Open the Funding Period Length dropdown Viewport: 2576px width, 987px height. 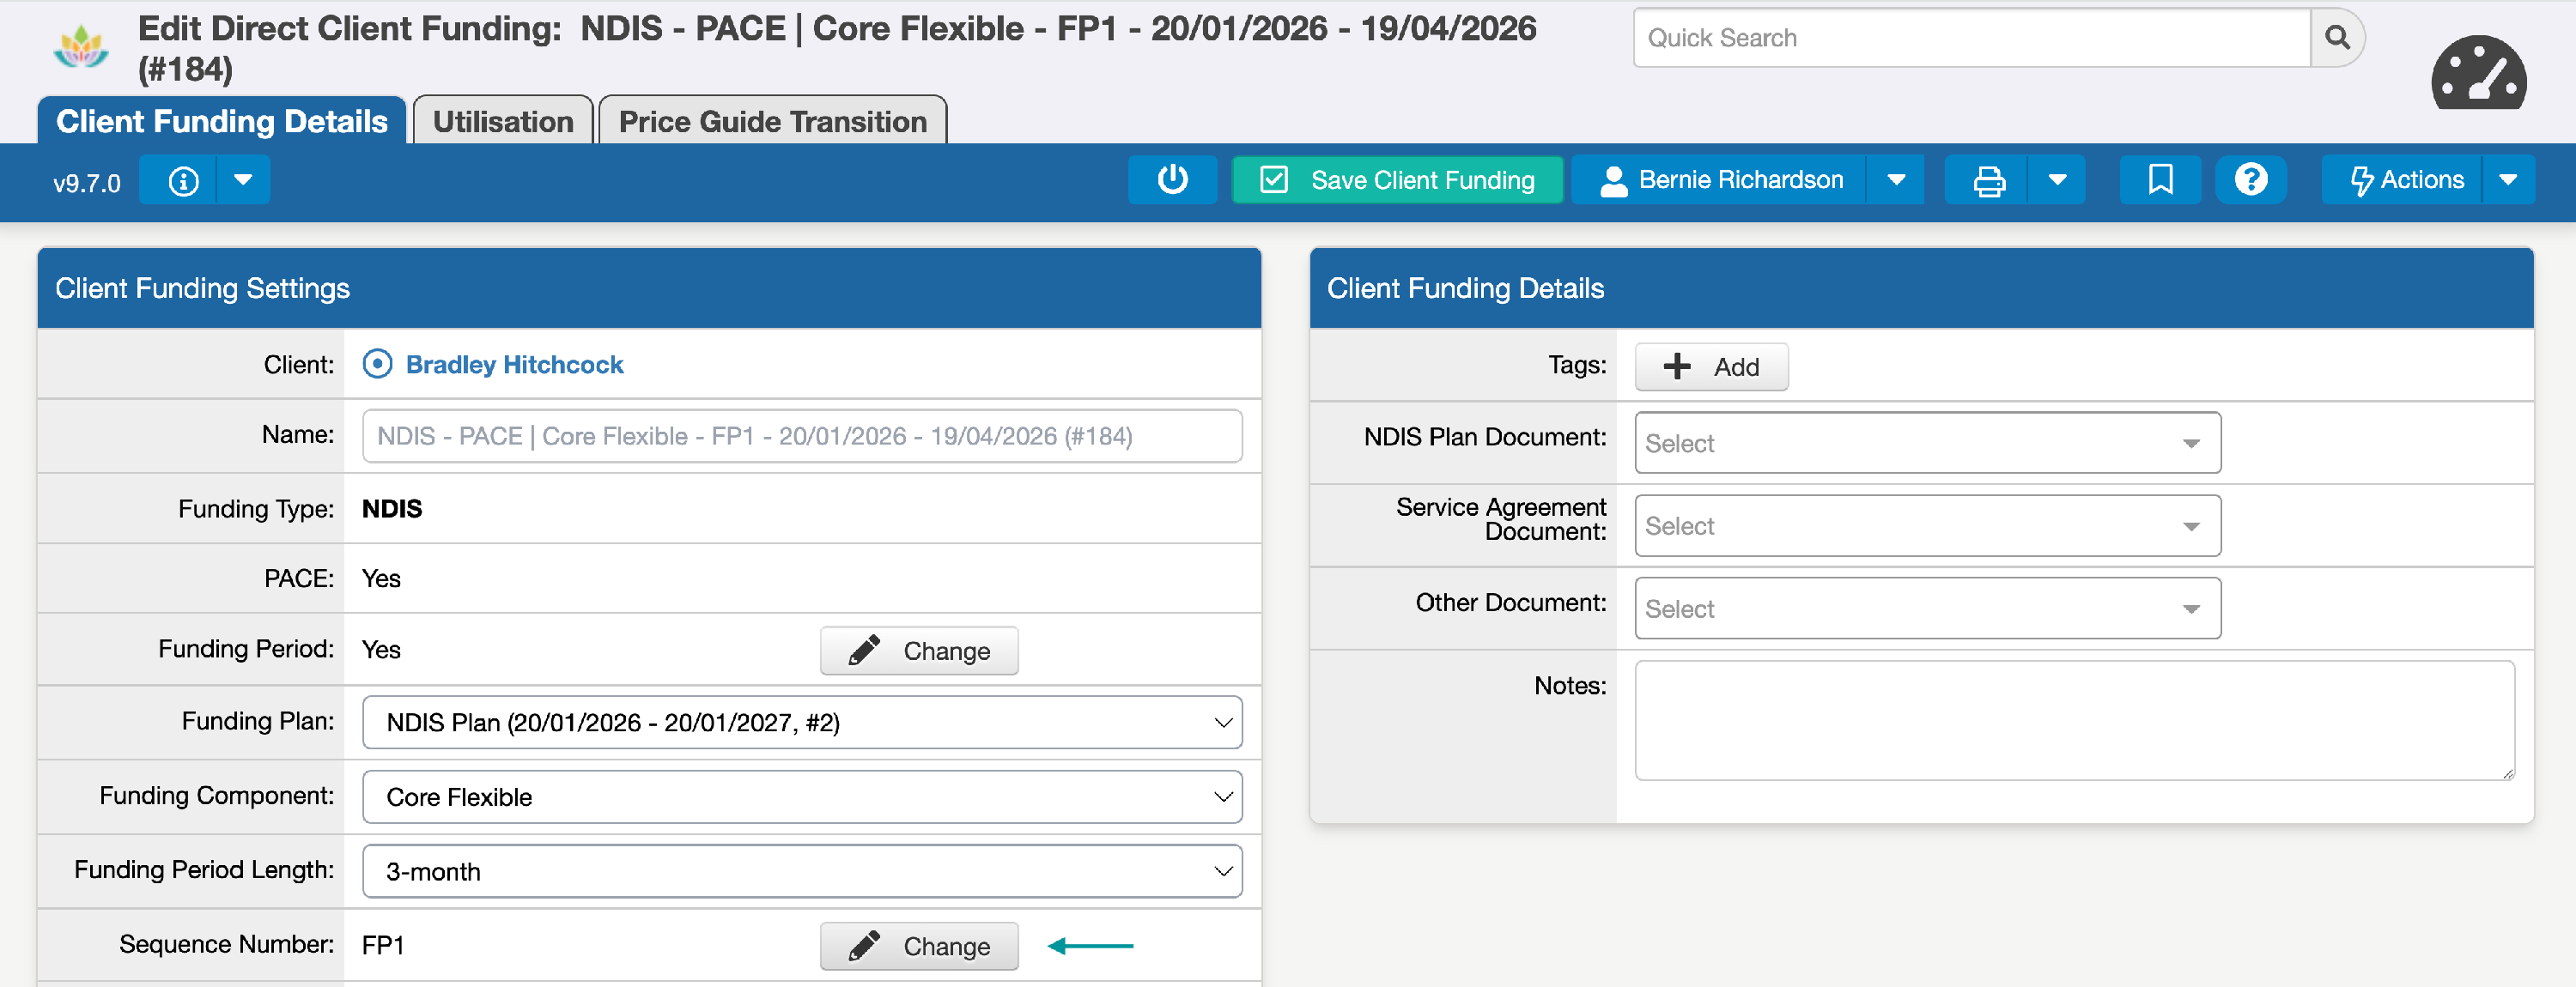[801, 871]
